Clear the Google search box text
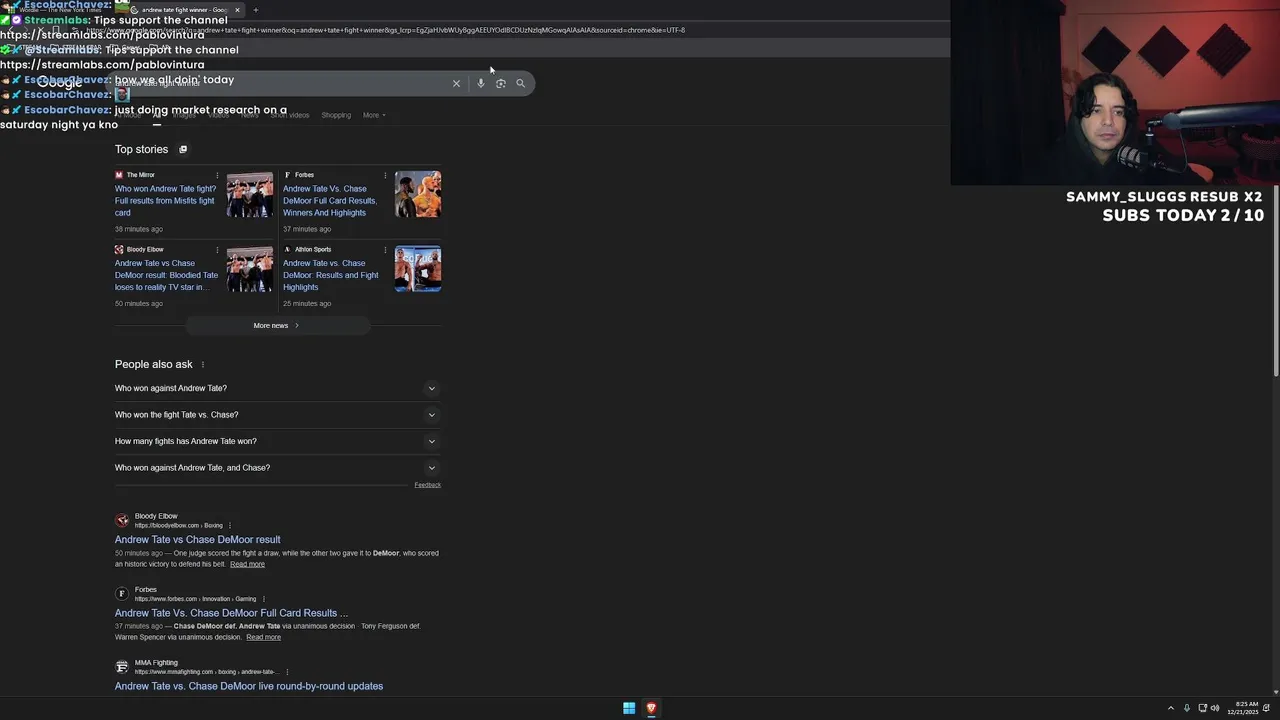The width and height of the screenshot is (1280, 720). coord(456,83)
